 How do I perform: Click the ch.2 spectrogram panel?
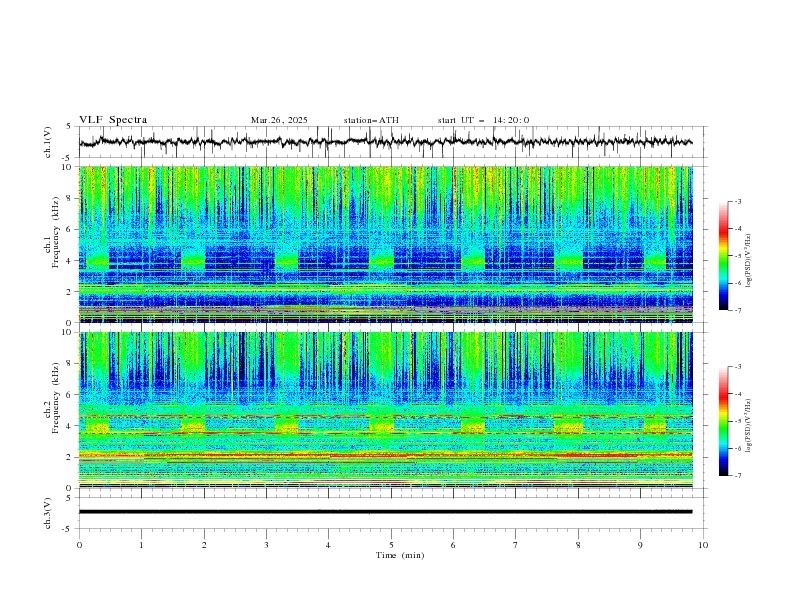386,410
